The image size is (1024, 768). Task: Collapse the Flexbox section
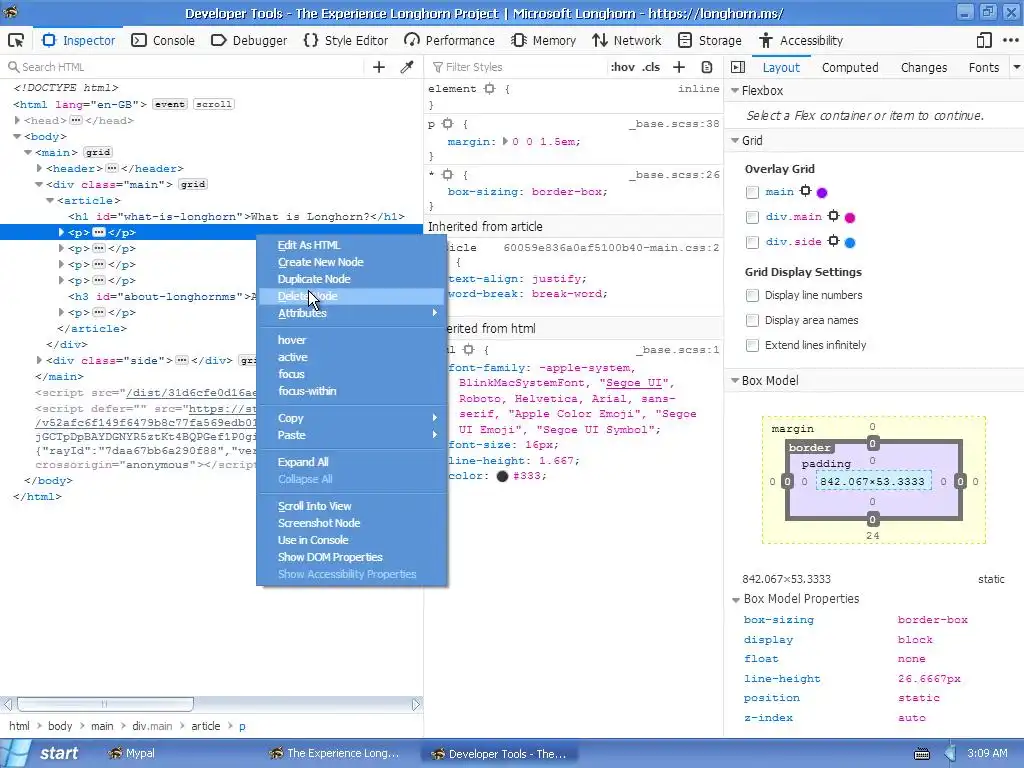tap(735, 91)
